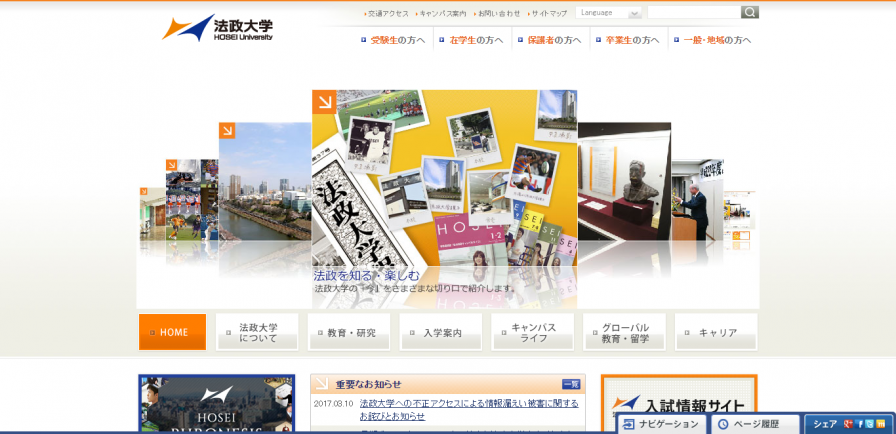Viewport: 896px width, 434px height.
Task: Click arrow icon beside 重要なお知らせ heading
Action: [322, 383]
